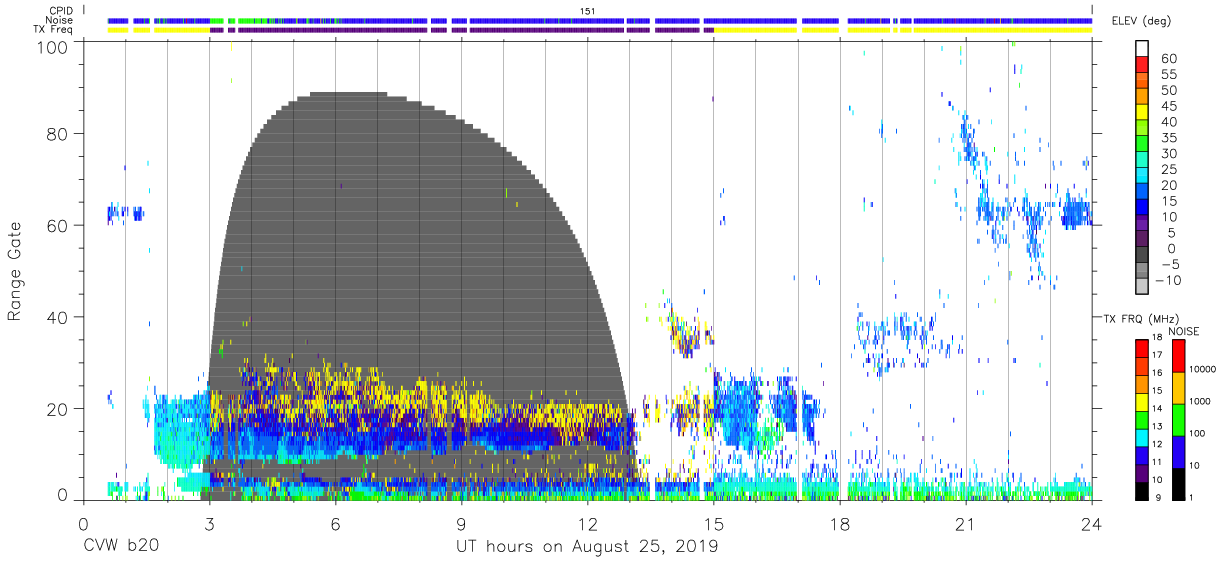The image size is (1228, 567).
Task: Click the '20' tick label on Range Gate axis
Action: [58, 409]
